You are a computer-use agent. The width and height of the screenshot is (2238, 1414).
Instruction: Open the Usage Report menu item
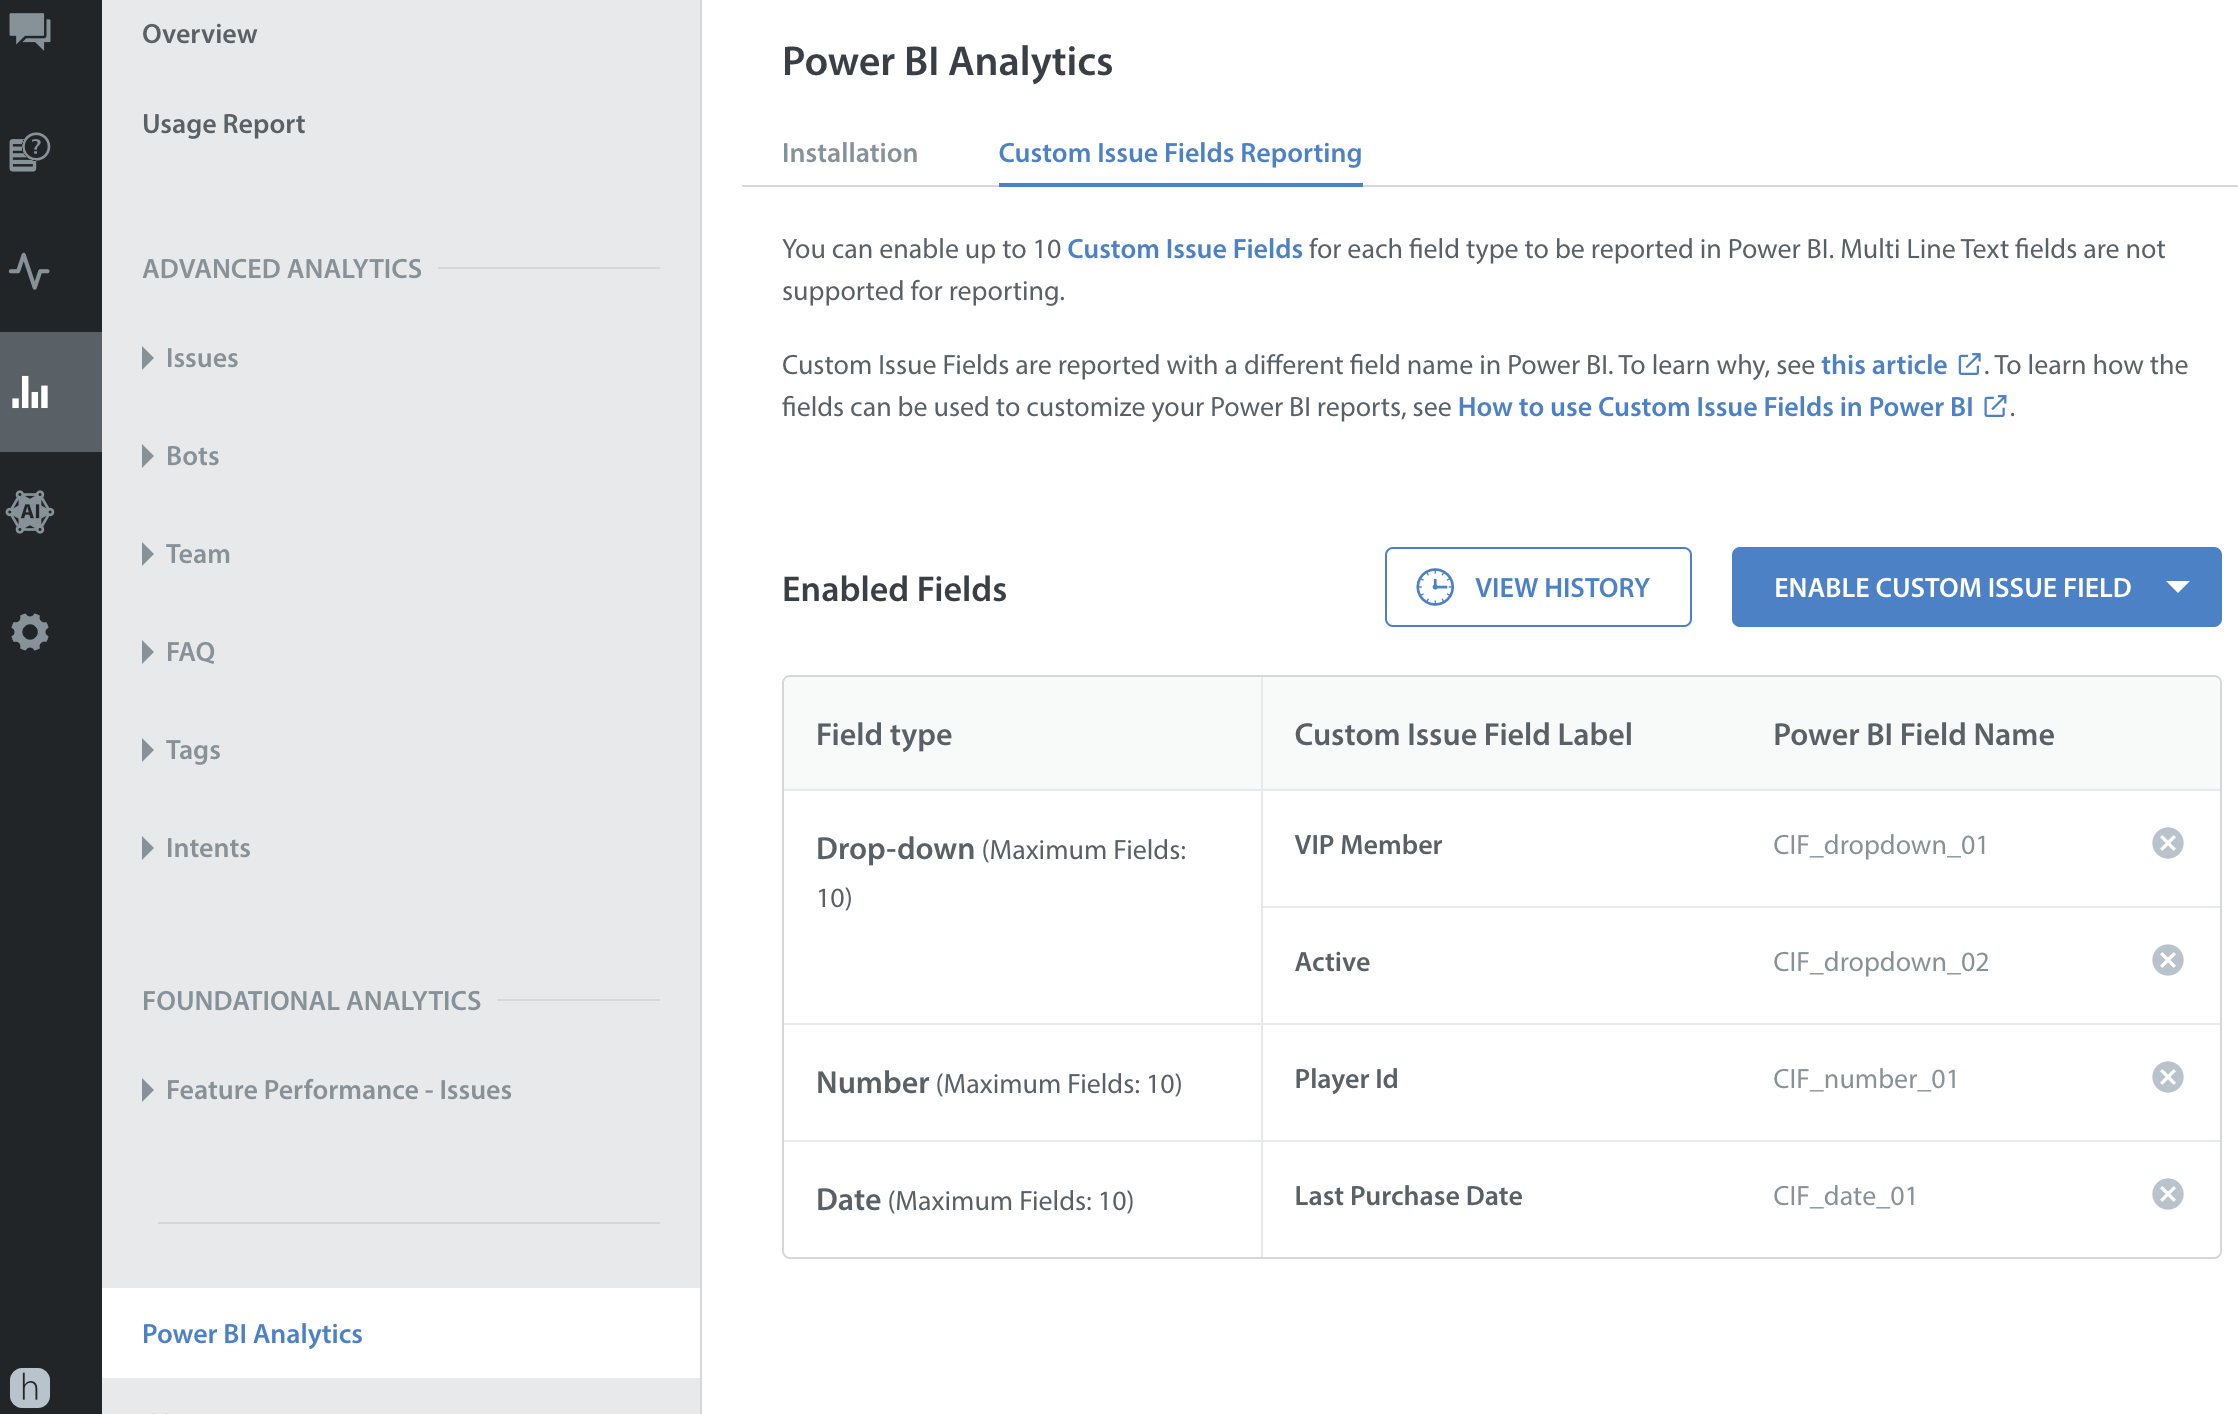[224, 124]
